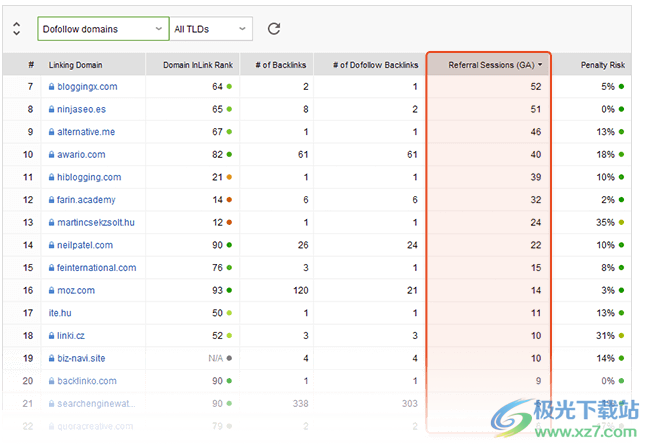The height and width of the screenshot is (448, 650).
Task: Click the refresh icon beside All TLDs
Action: coord(274,29)
